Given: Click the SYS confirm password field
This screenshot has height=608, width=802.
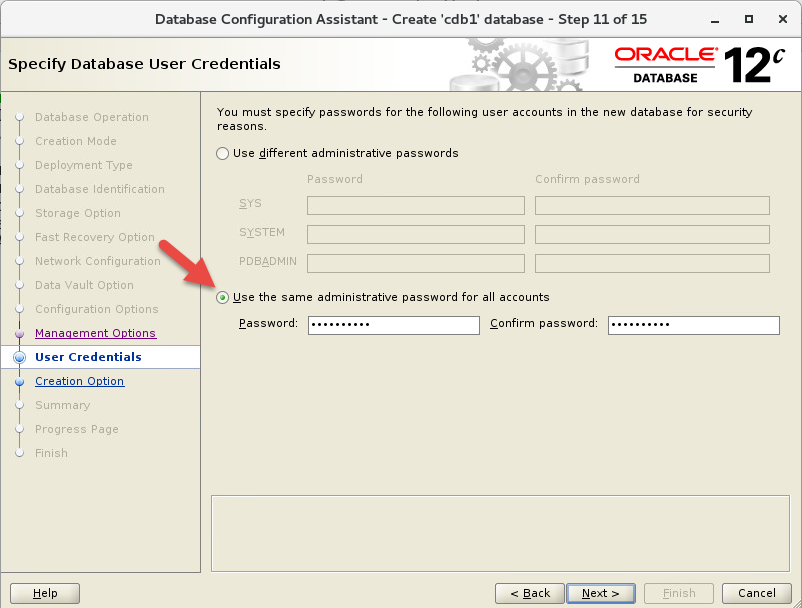Looking at the screenshot, I should (x=652, y=206).
